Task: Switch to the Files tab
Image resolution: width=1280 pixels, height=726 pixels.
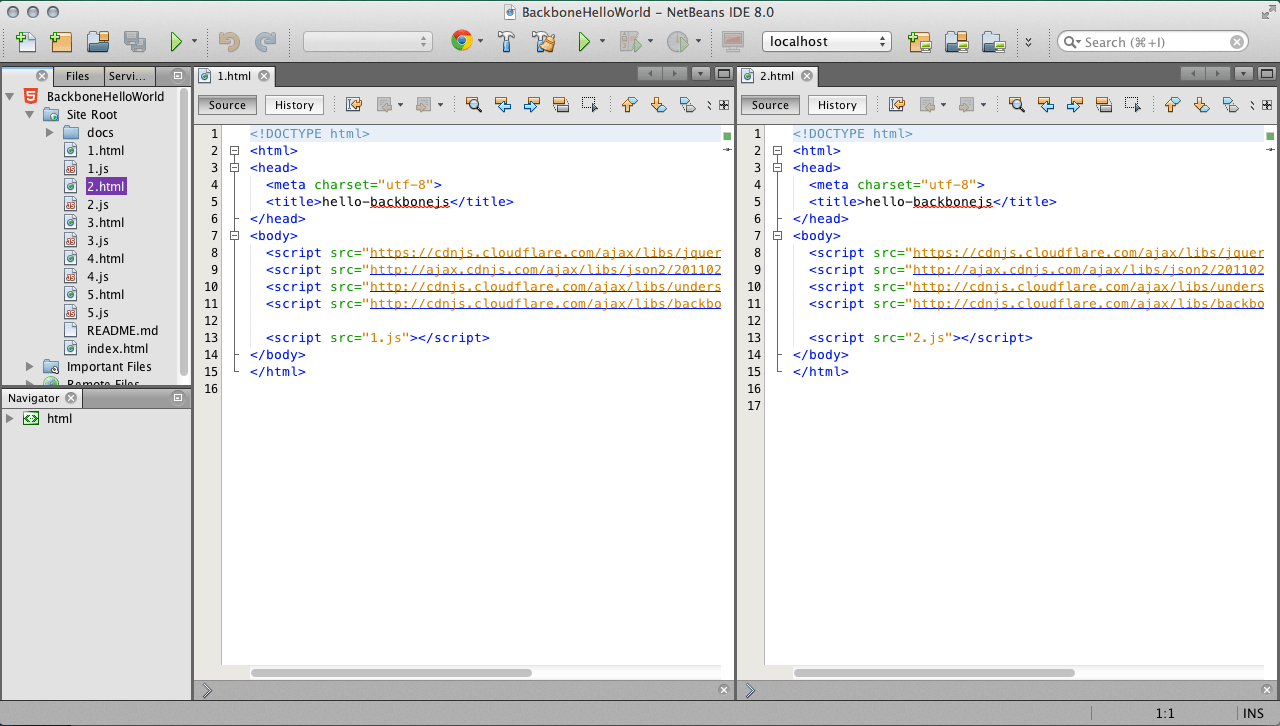Action: [78, 76]
